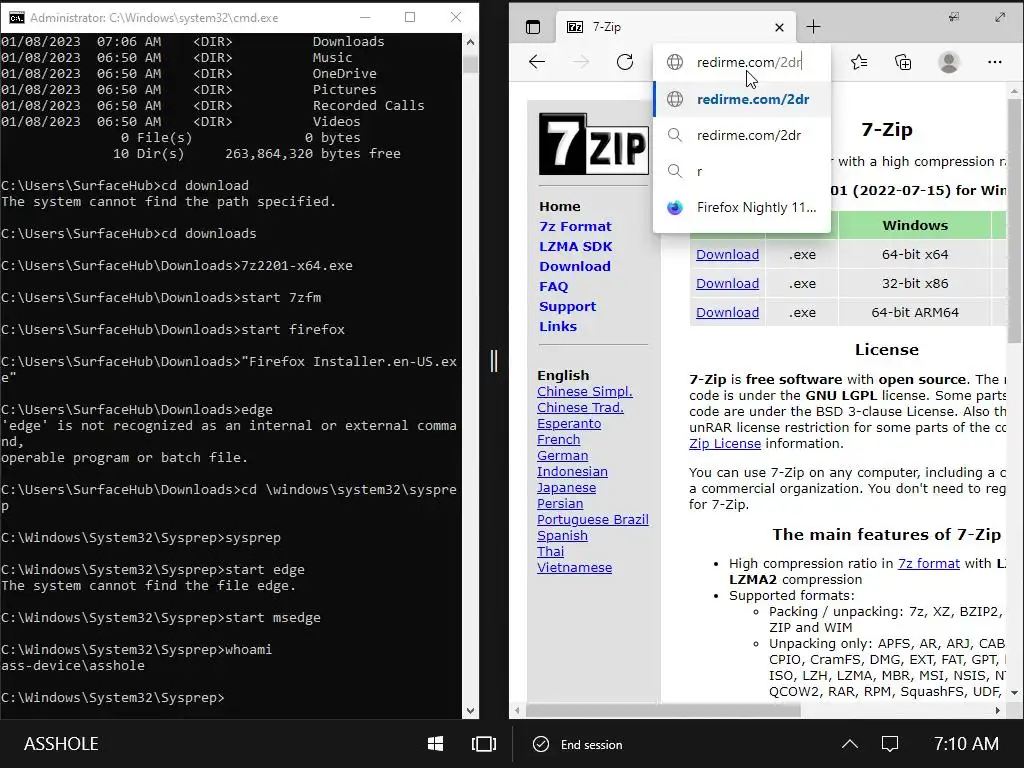Click the Home sidebar text
This screenshot has height=768, width=1024.
(560, 206)
